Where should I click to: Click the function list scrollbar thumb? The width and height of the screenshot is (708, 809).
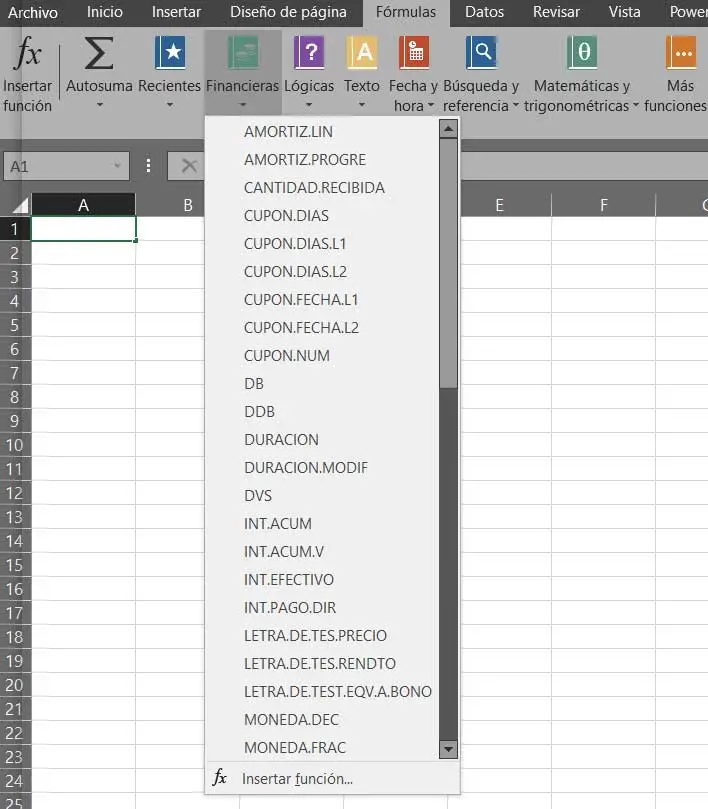(x=448, y=263)
